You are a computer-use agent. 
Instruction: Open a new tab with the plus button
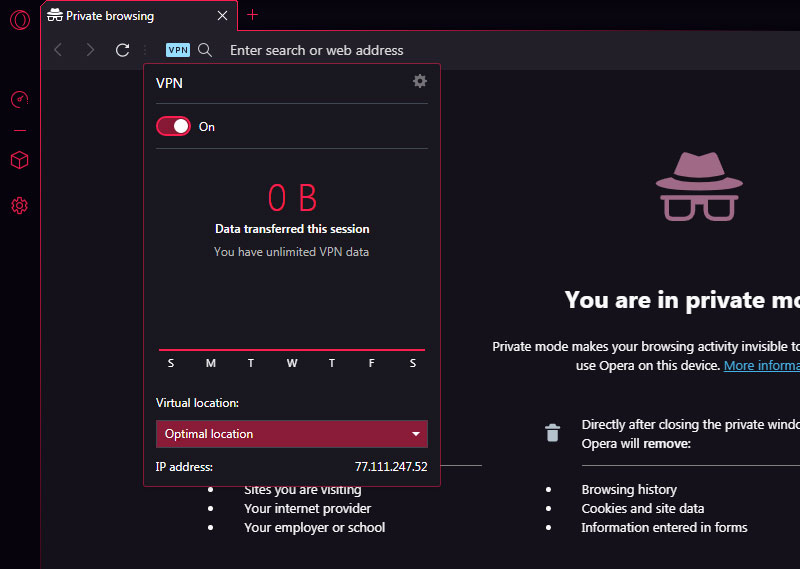[x=253, y=15]
